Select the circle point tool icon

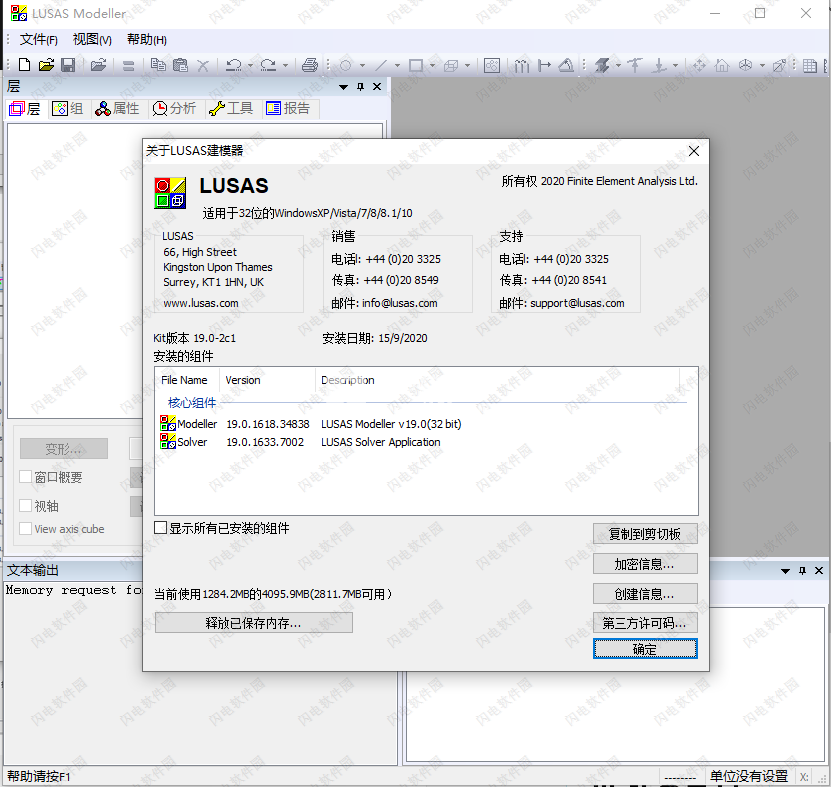coord(346,65)
